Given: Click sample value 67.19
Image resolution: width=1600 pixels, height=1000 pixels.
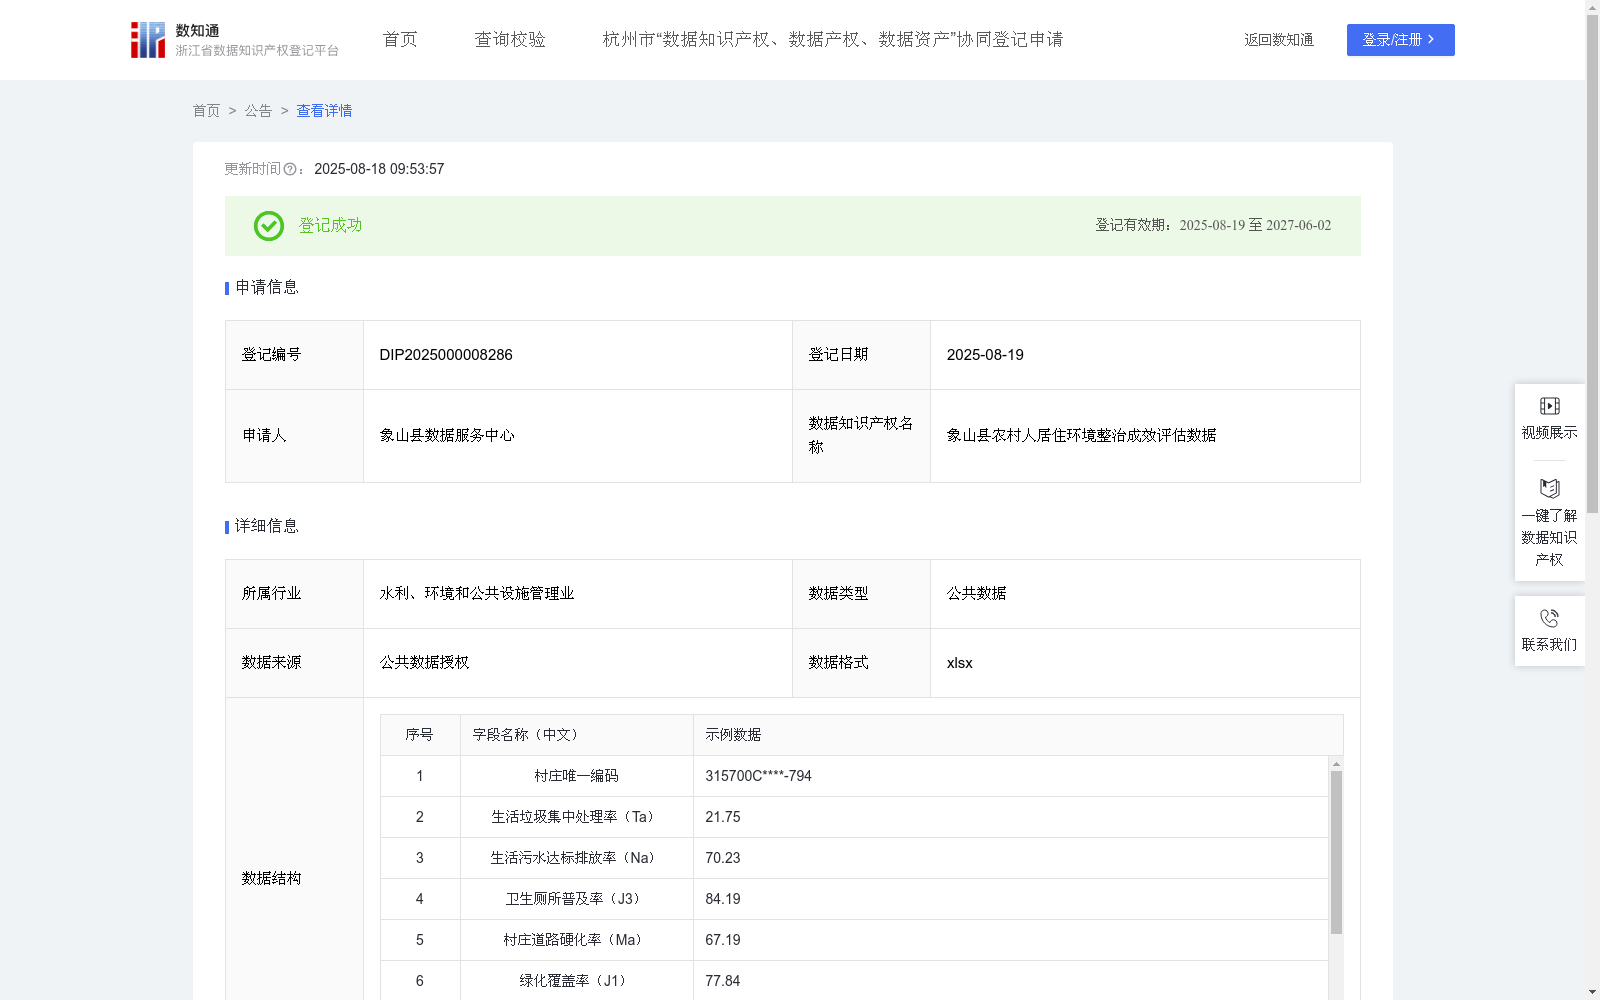Looking at the screenshot, I should tap(723, 940).
